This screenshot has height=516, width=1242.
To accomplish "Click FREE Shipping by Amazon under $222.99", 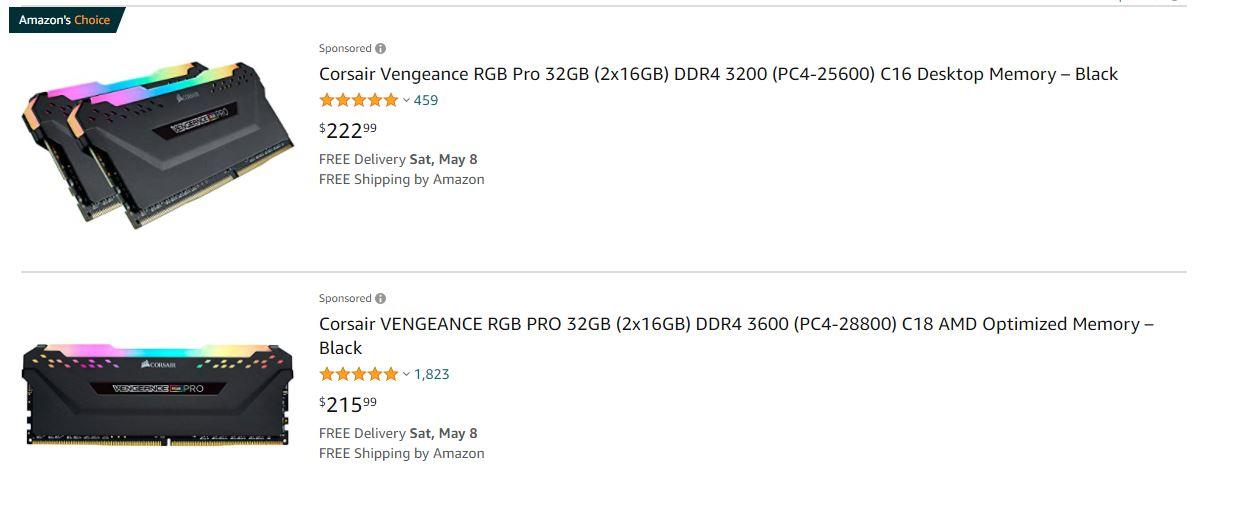I will [x=402, y=179].
